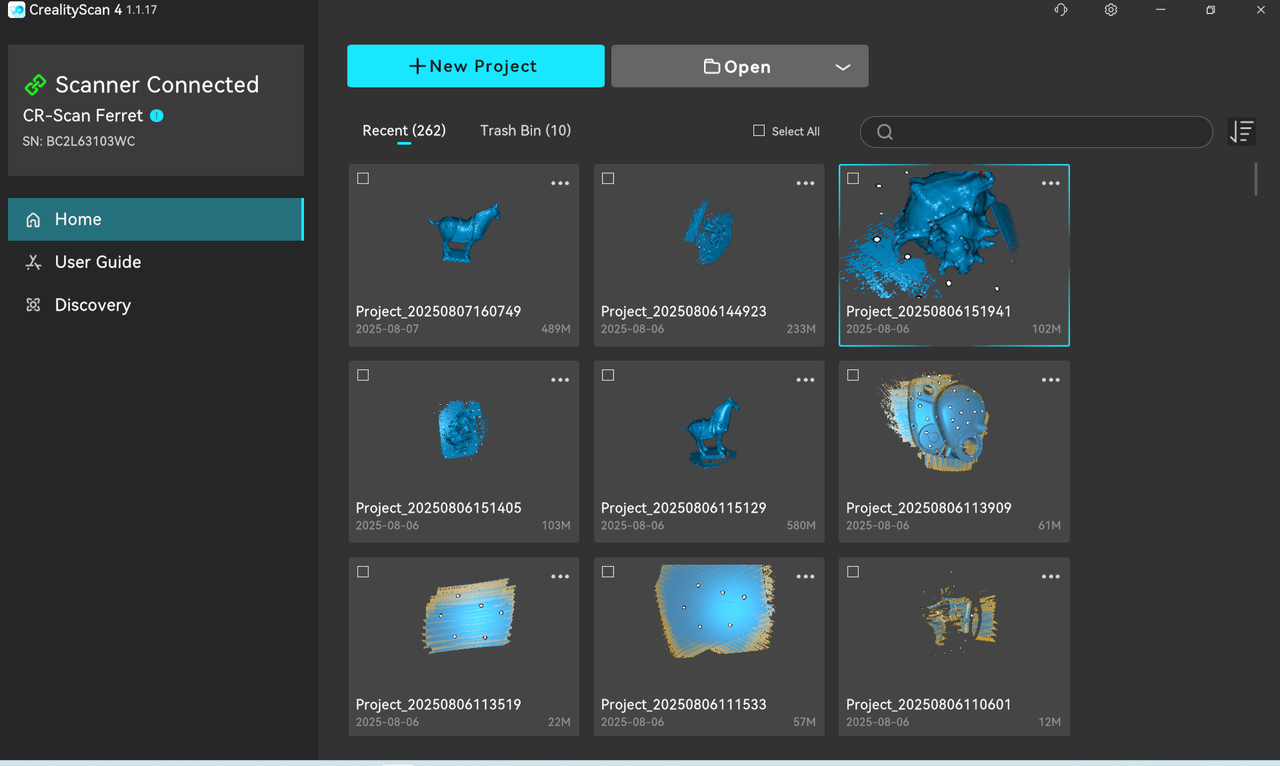Select checkbox on Project_20250806110601 card

click(853, 572)
